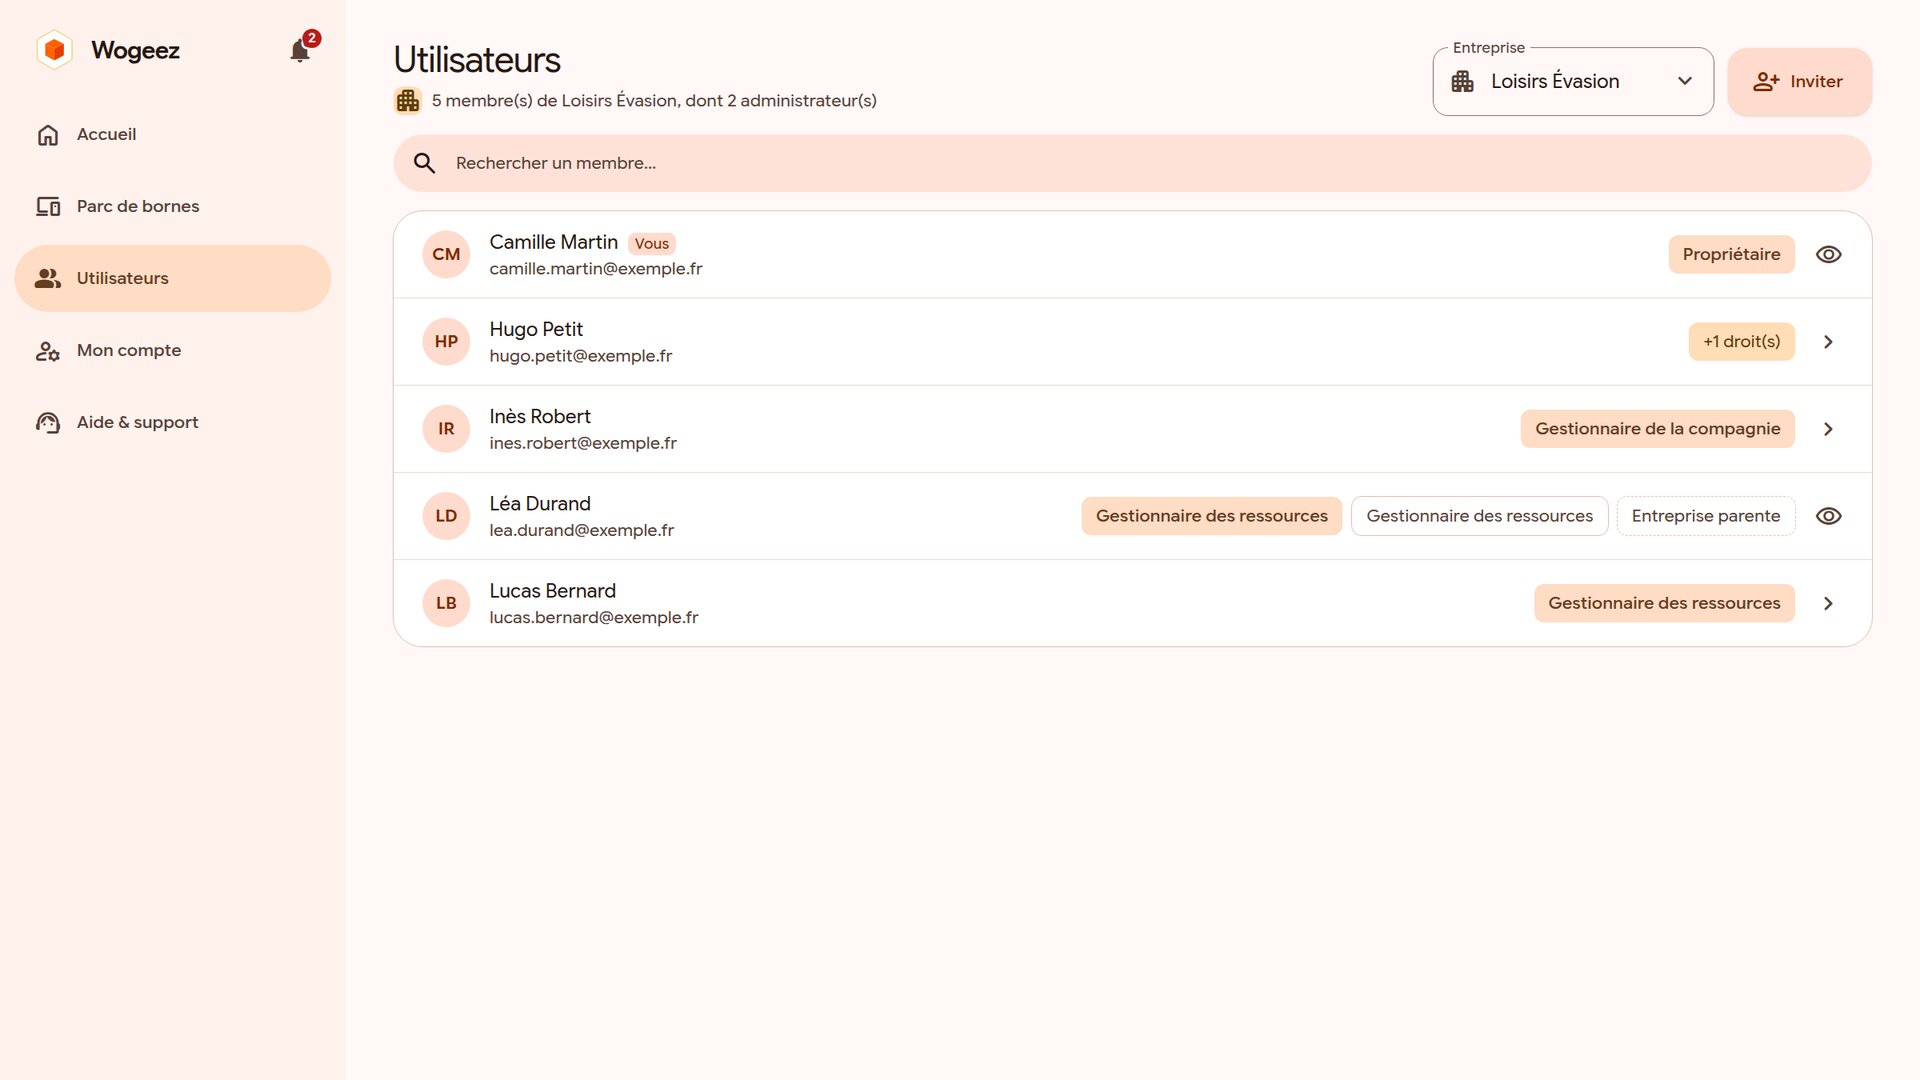The height and width of the screenshot is (1080, 1920).
Task: Open the Entreprise dropdown arrow
Action: tap(1685, 82)
